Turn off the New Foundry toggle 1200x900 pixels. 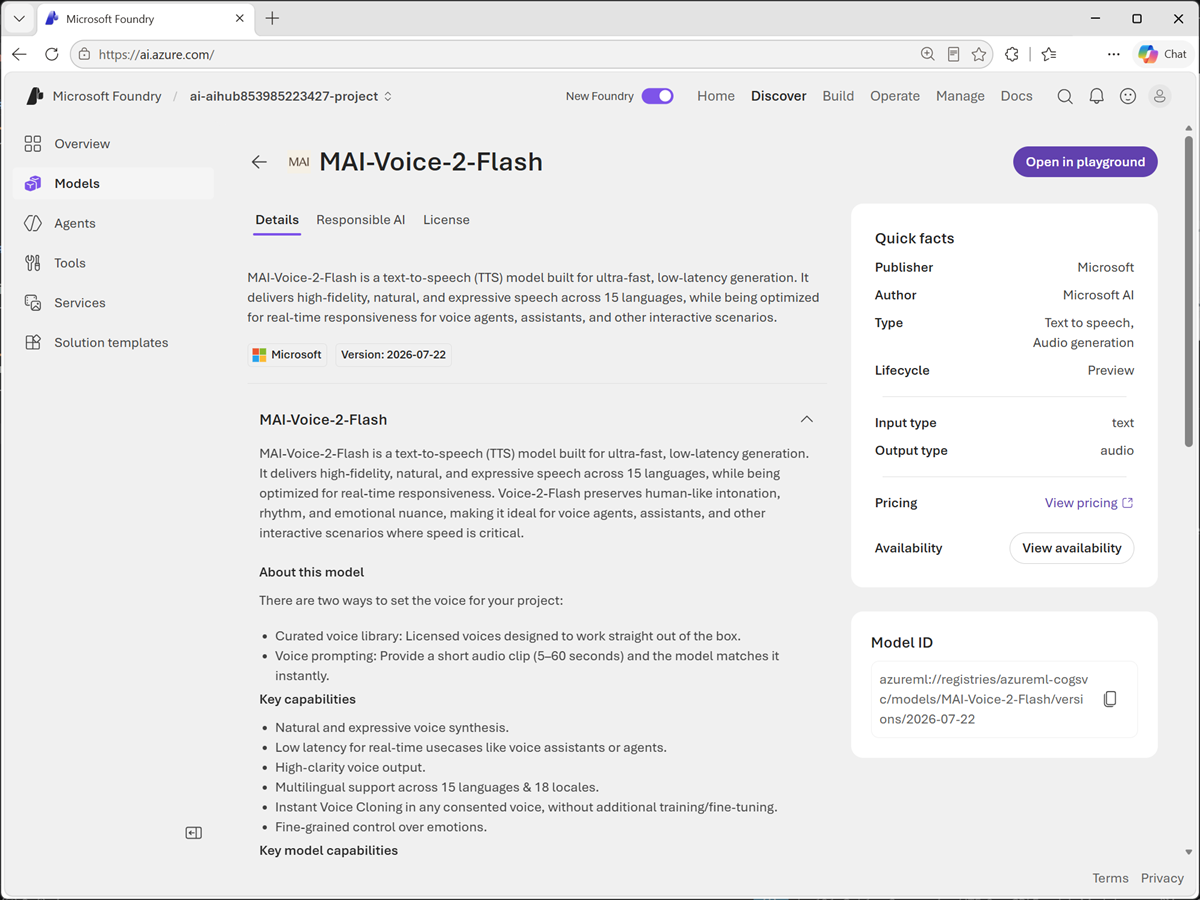(x=657, y=96)
